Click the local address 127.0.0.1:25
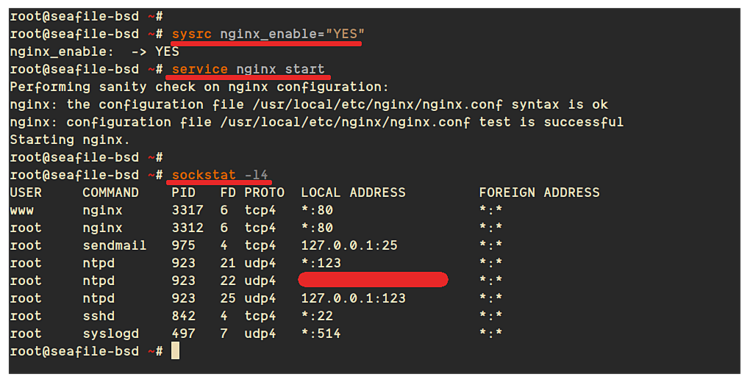 coord(349,246)
